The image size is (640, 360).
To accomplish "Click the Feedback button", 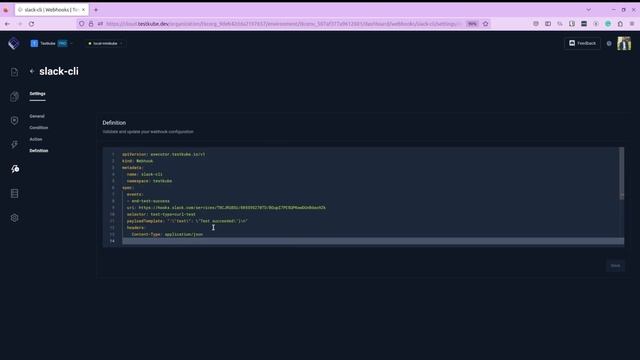I will (582, 43).
